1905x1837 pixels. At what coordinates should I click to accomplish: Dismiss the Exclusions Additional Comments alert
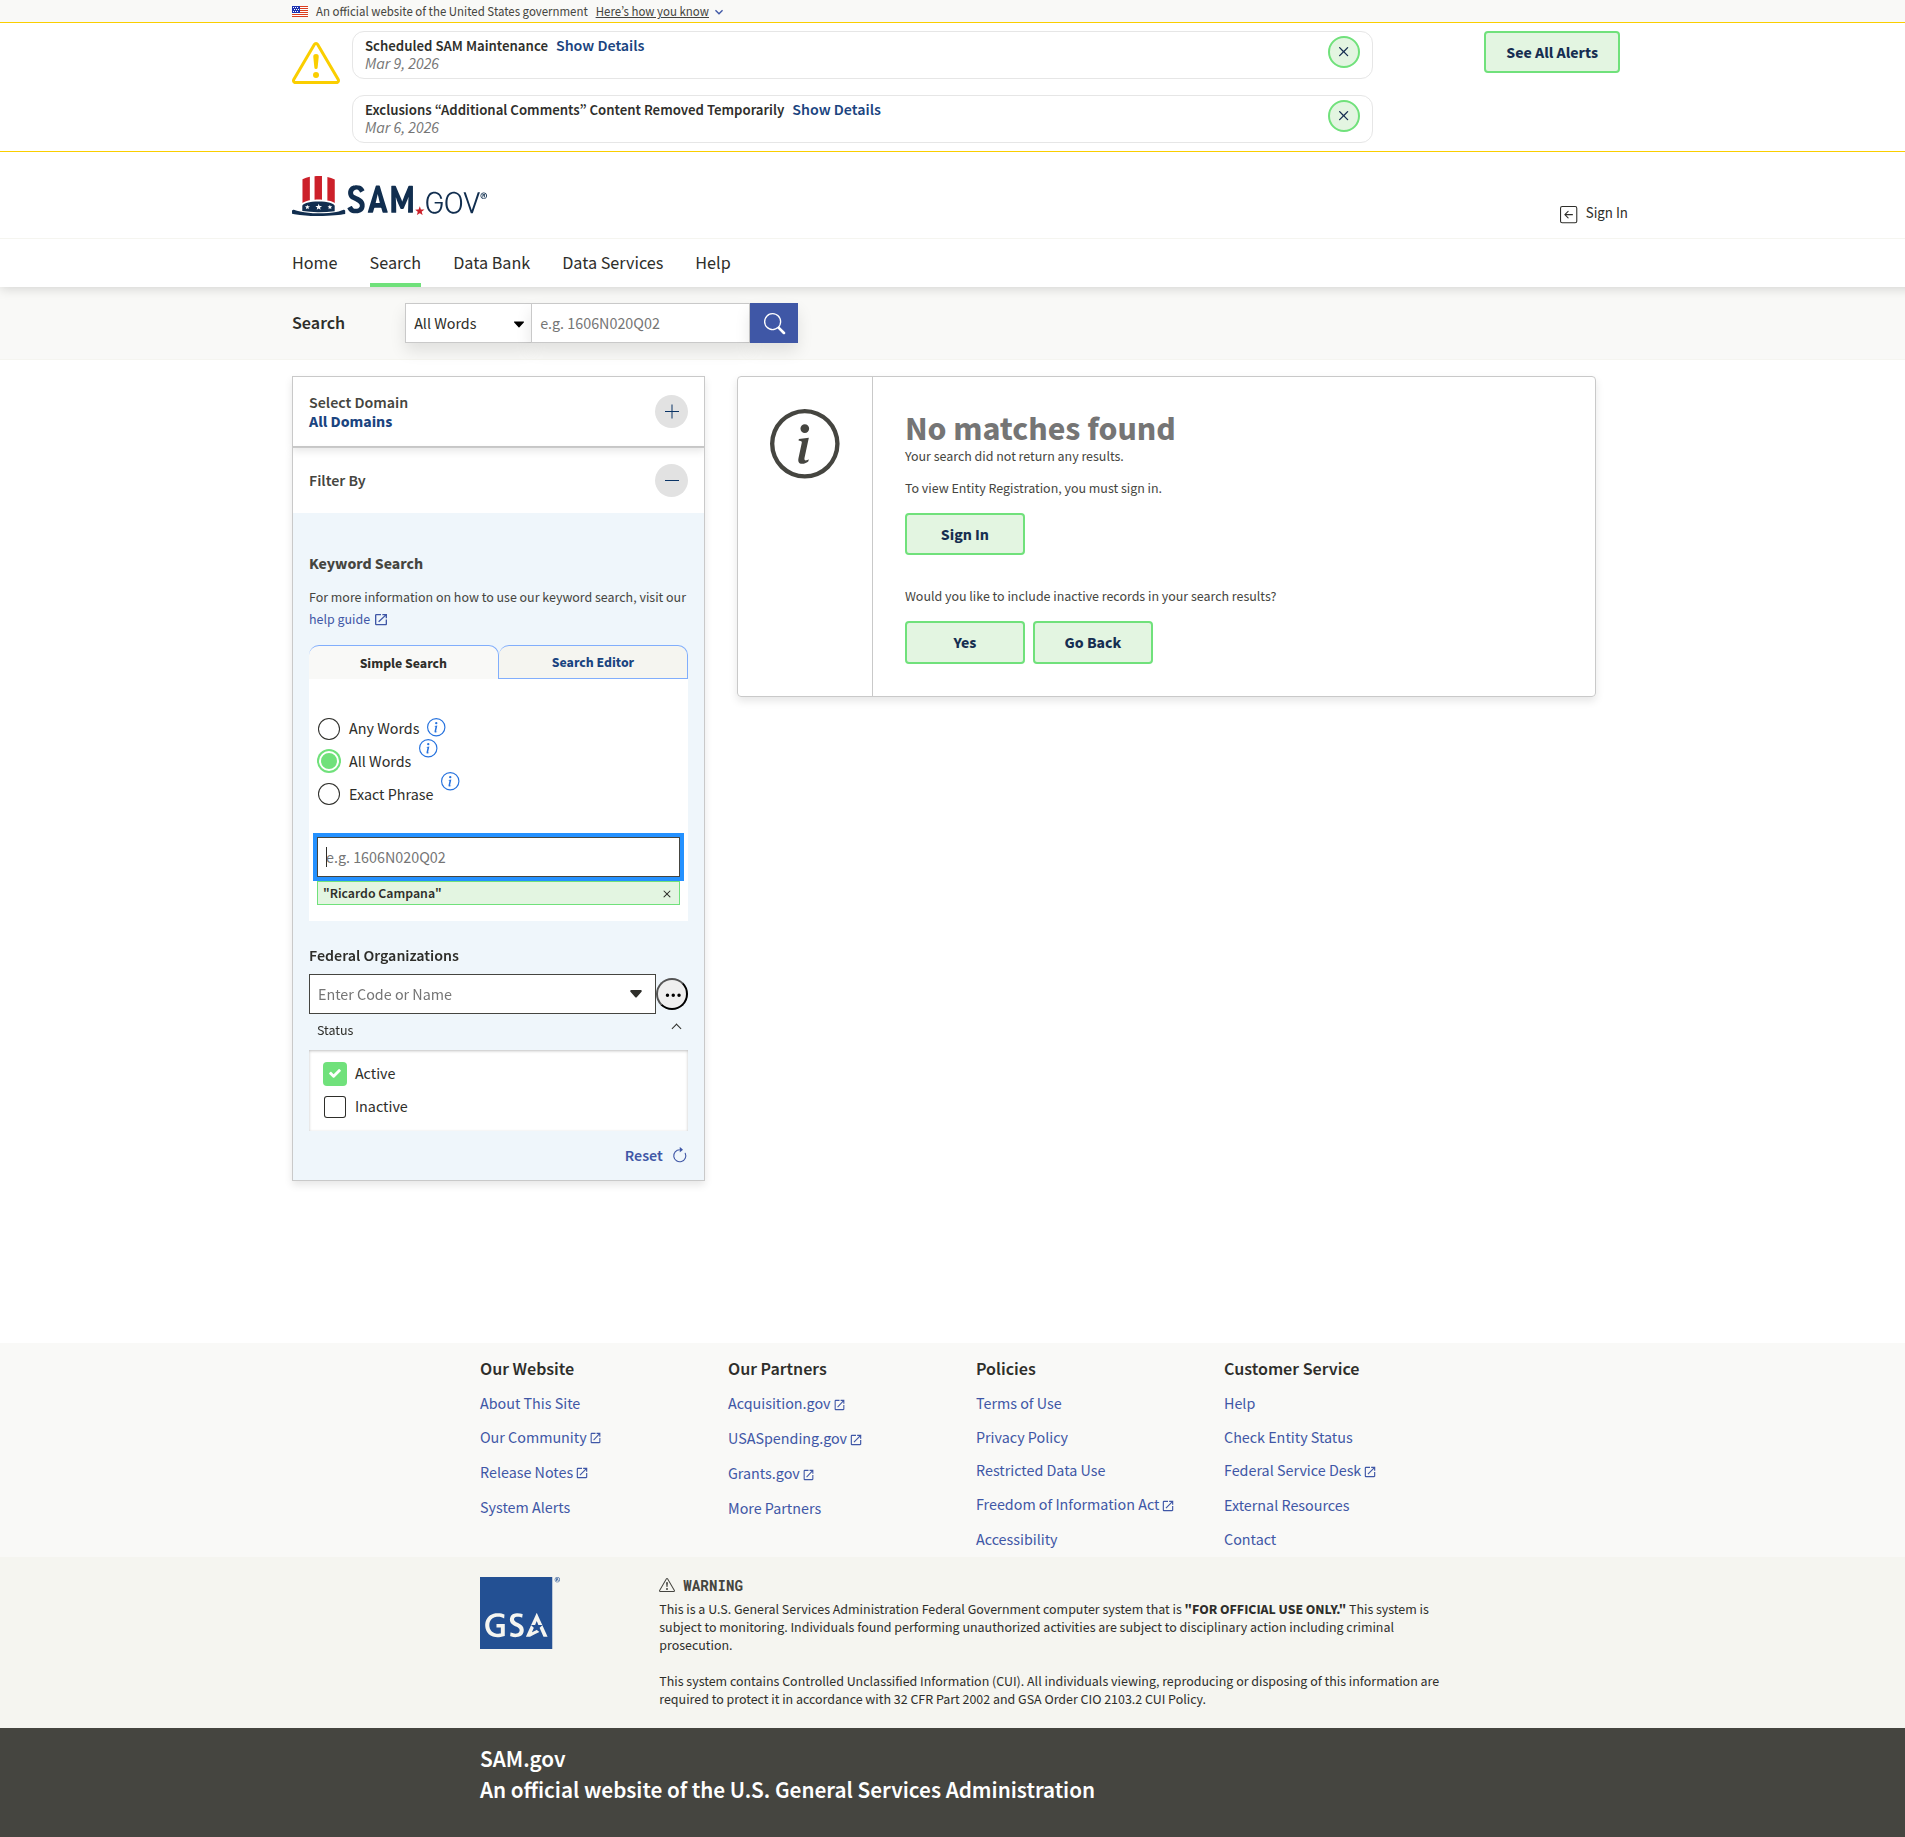1343,116
